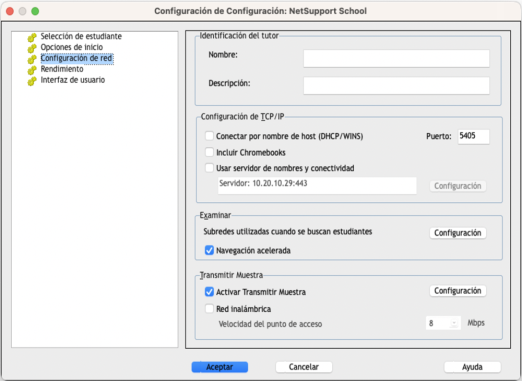Disable Activar Transmitir Muestra checkbox
Screen dimensions: 522x381
point(209,292)
